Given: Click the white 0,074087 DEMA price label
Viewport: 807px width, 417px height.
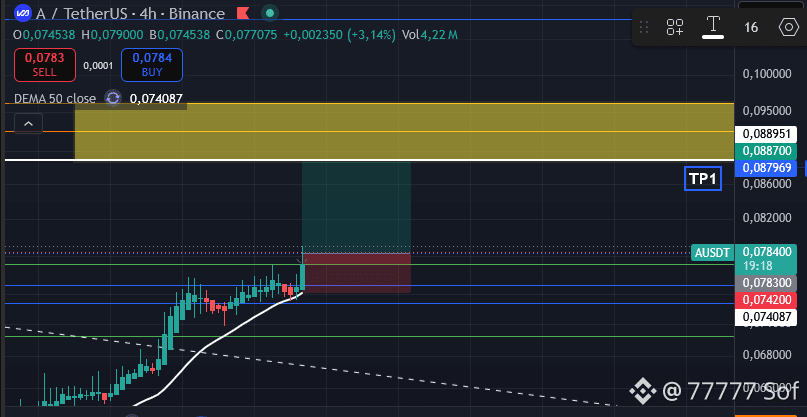Looking at the screenshot, I should tap(766, 317).
